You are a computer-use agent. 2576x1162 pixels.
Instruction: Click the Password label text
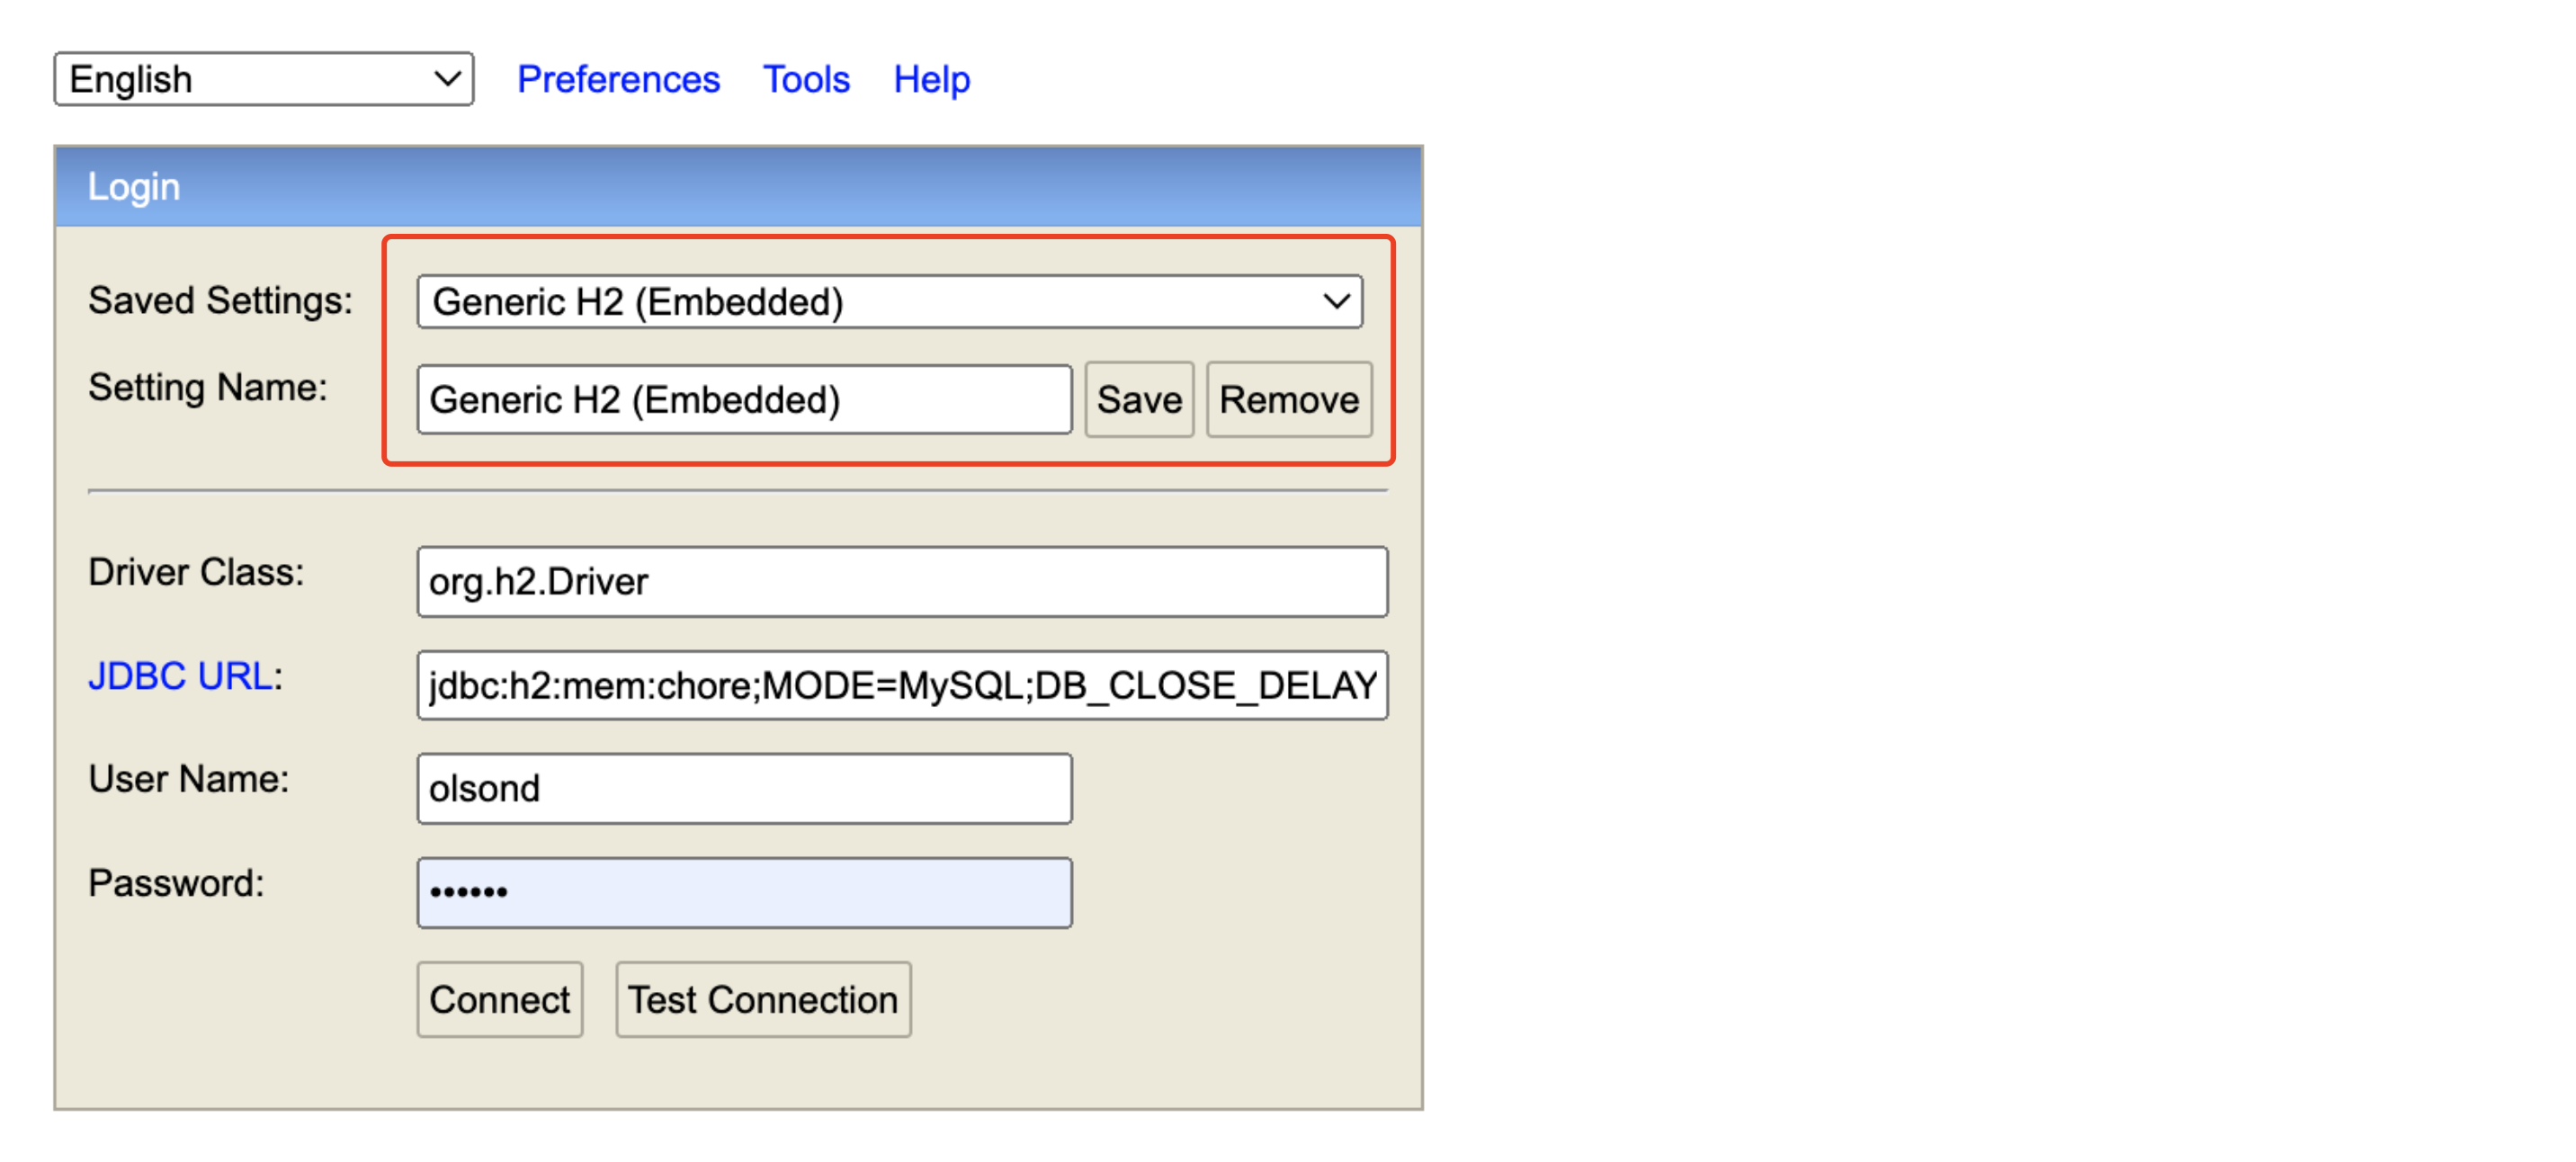pyautogui.click(x=176, y=883)
